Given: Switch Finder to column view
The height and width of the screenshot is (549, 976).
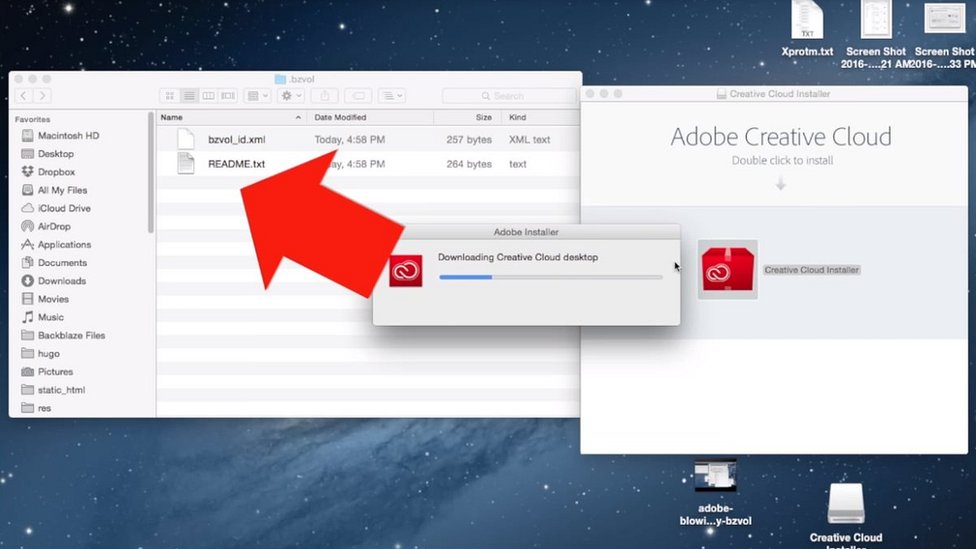Looking at the screenshot, I should tap(209, 96).
